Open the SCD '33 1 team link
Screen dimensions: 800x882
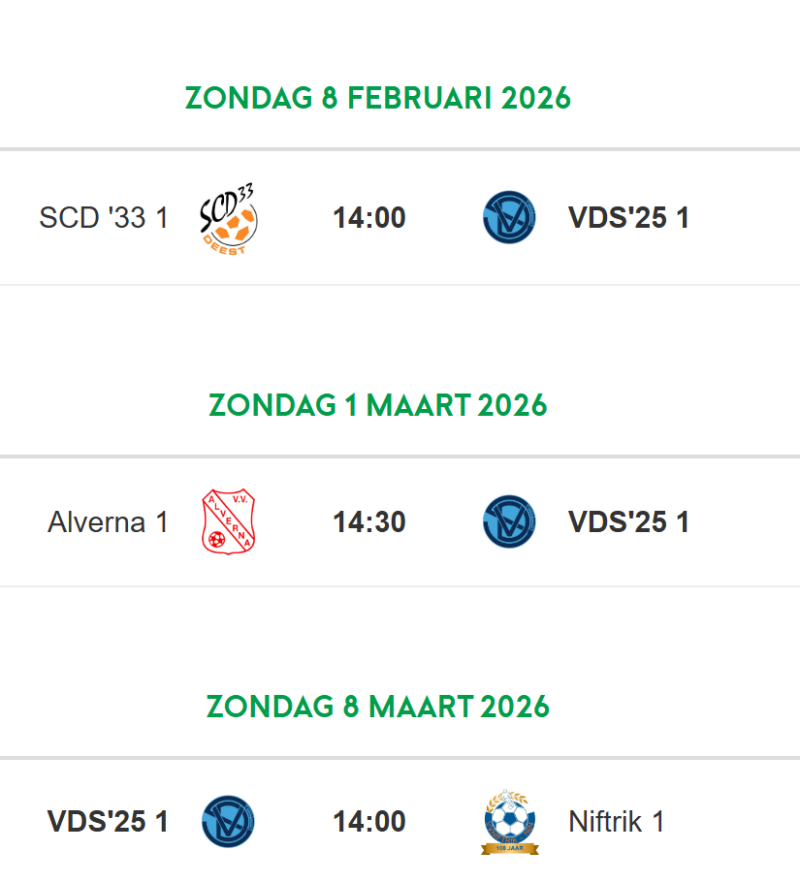pos(104,218)
